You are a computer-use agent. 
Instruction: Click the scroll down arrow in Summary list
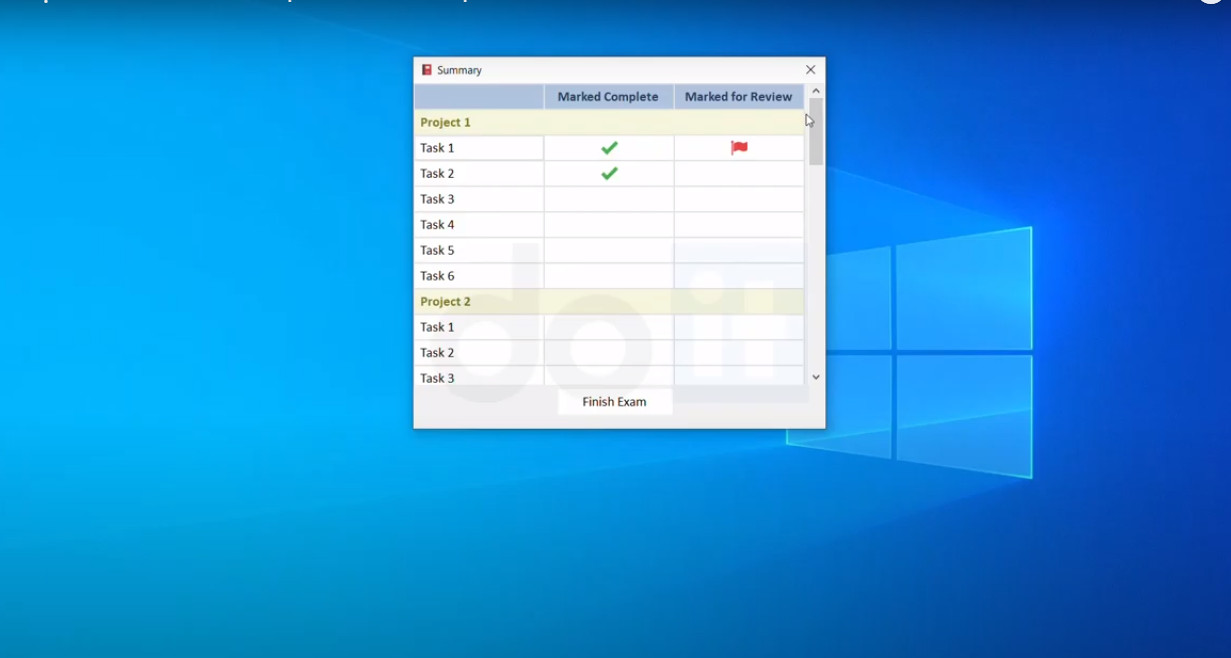(816, 377)
